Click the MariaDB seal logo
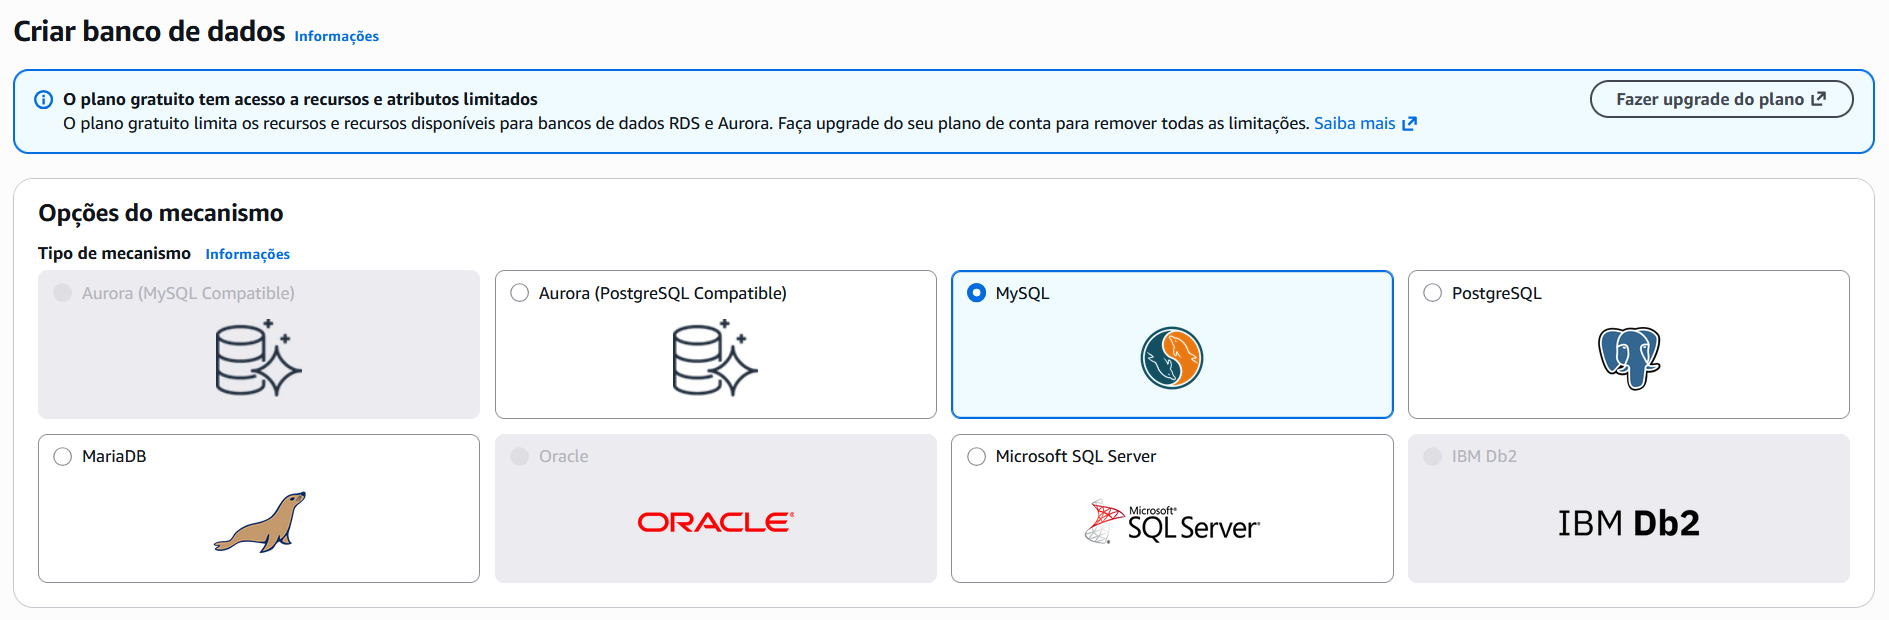 260,522
